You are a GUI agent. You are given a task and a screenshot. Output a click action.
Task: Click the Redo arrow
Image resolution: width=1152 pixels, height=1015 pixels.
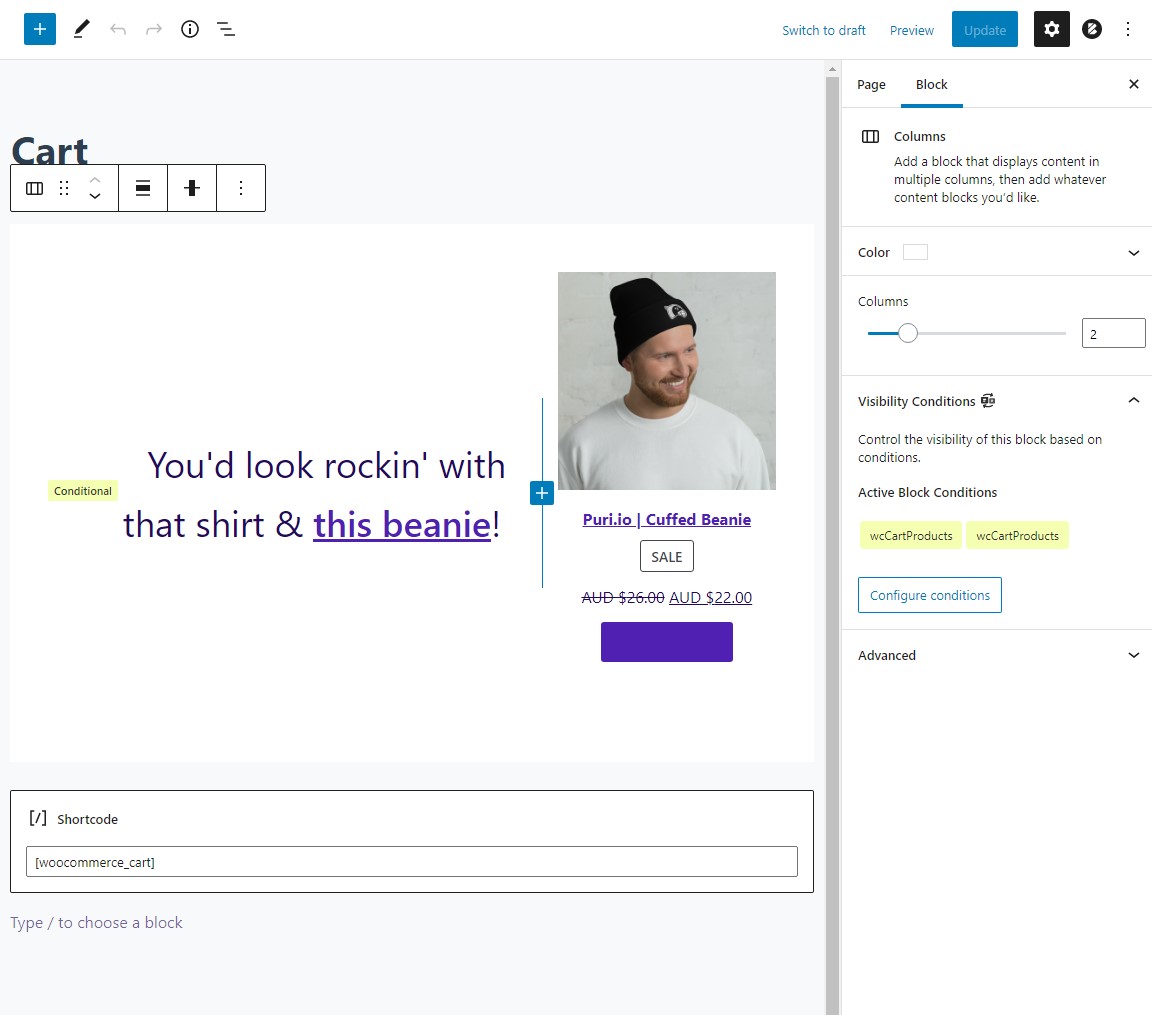click(x=154, y=29)
